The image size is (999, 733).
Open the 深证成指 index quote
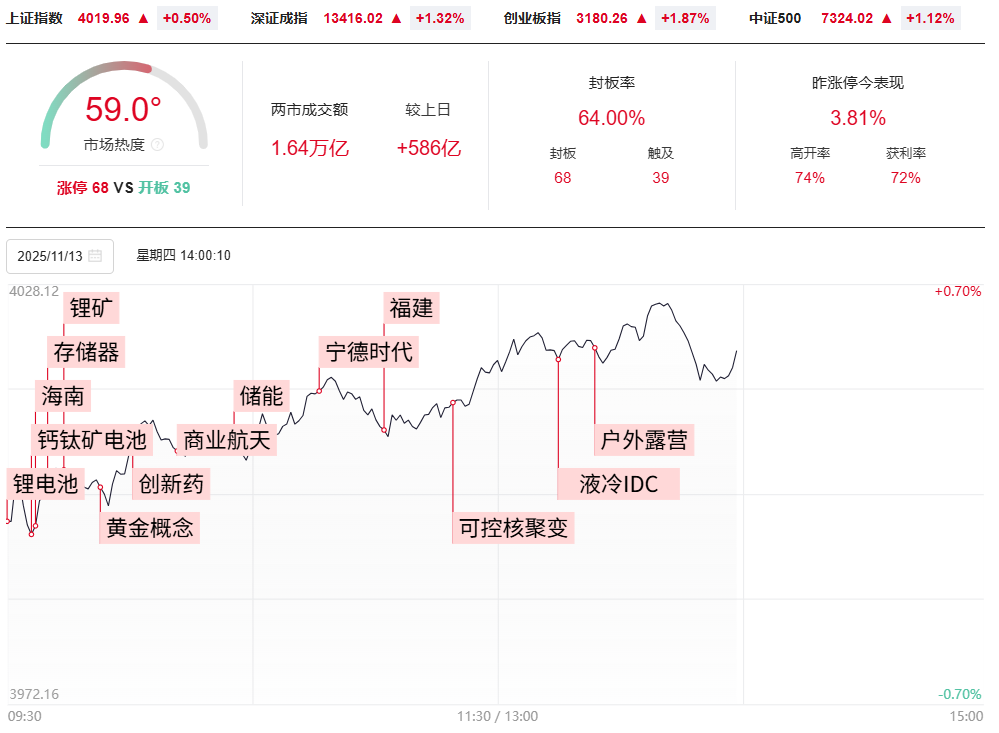click(x=279, y=18)
